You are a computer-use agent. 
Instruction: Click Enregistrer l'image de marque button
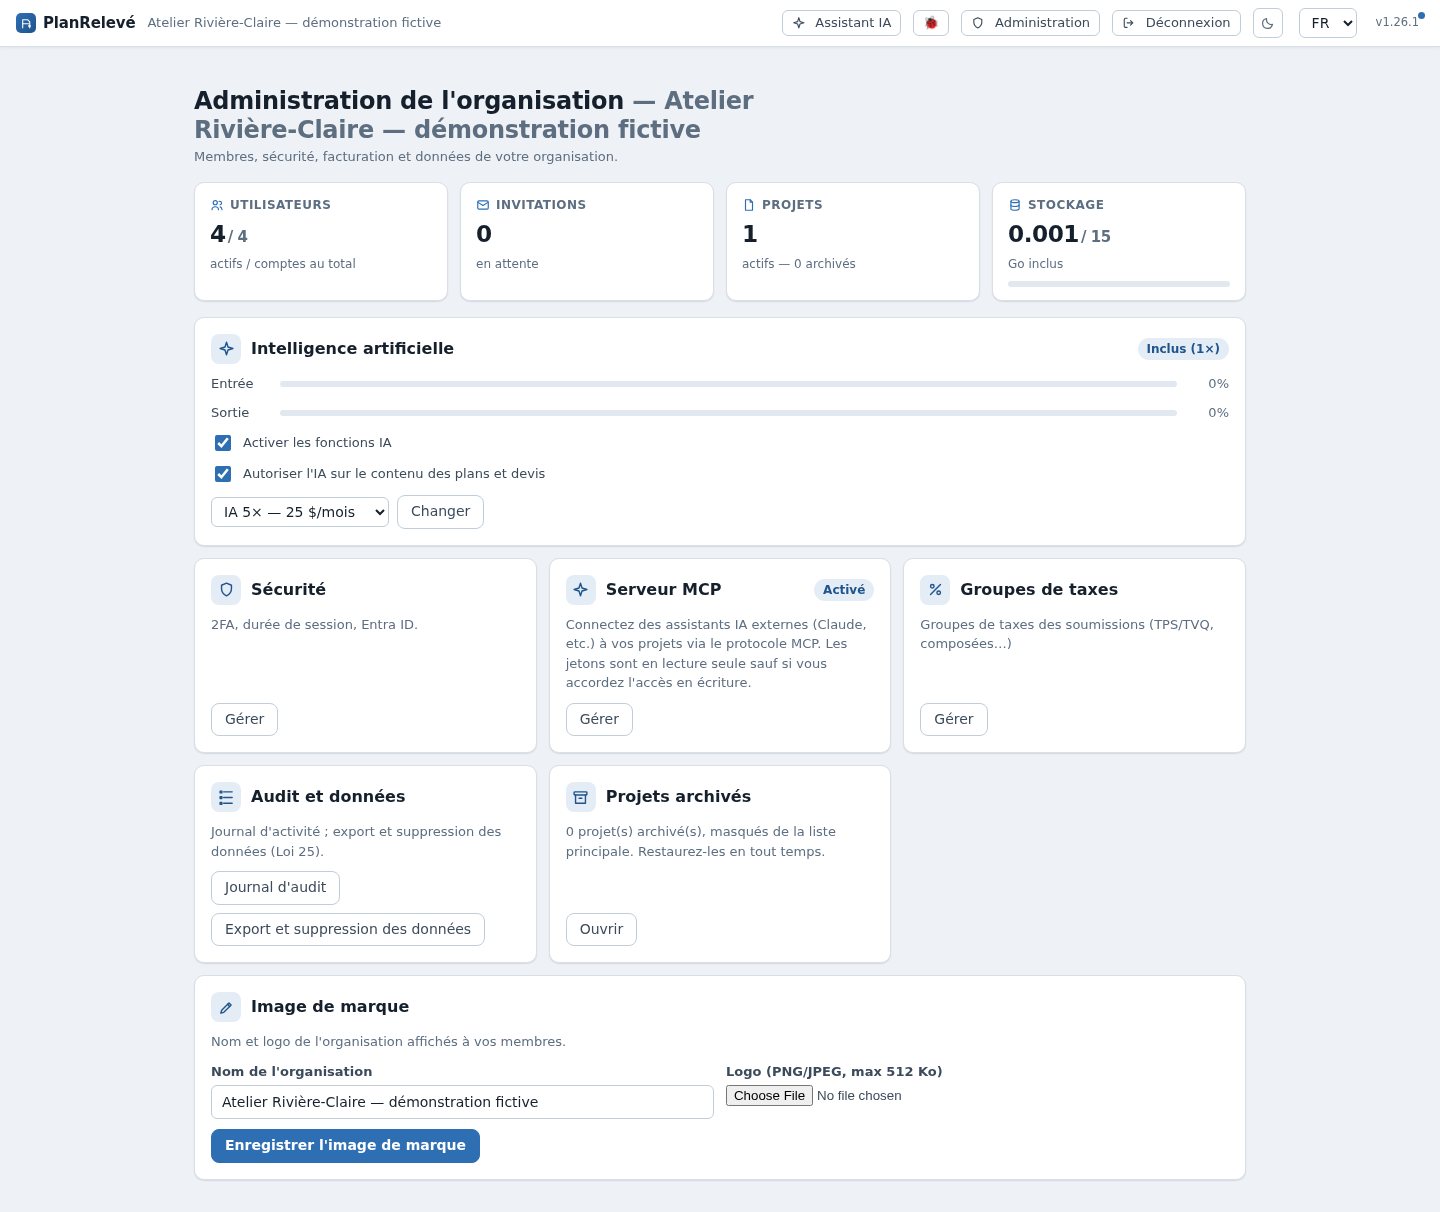[x=345, y=1146]
